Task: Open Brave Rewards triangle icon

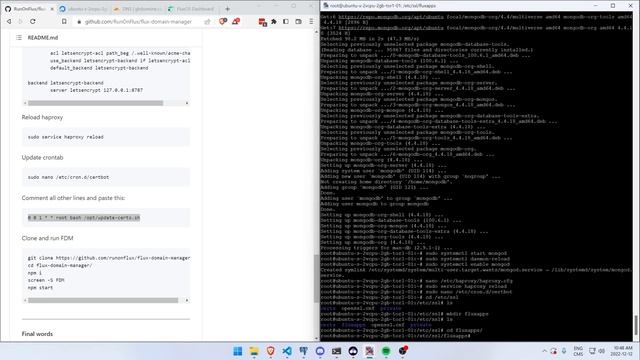Action: point(236,21)
